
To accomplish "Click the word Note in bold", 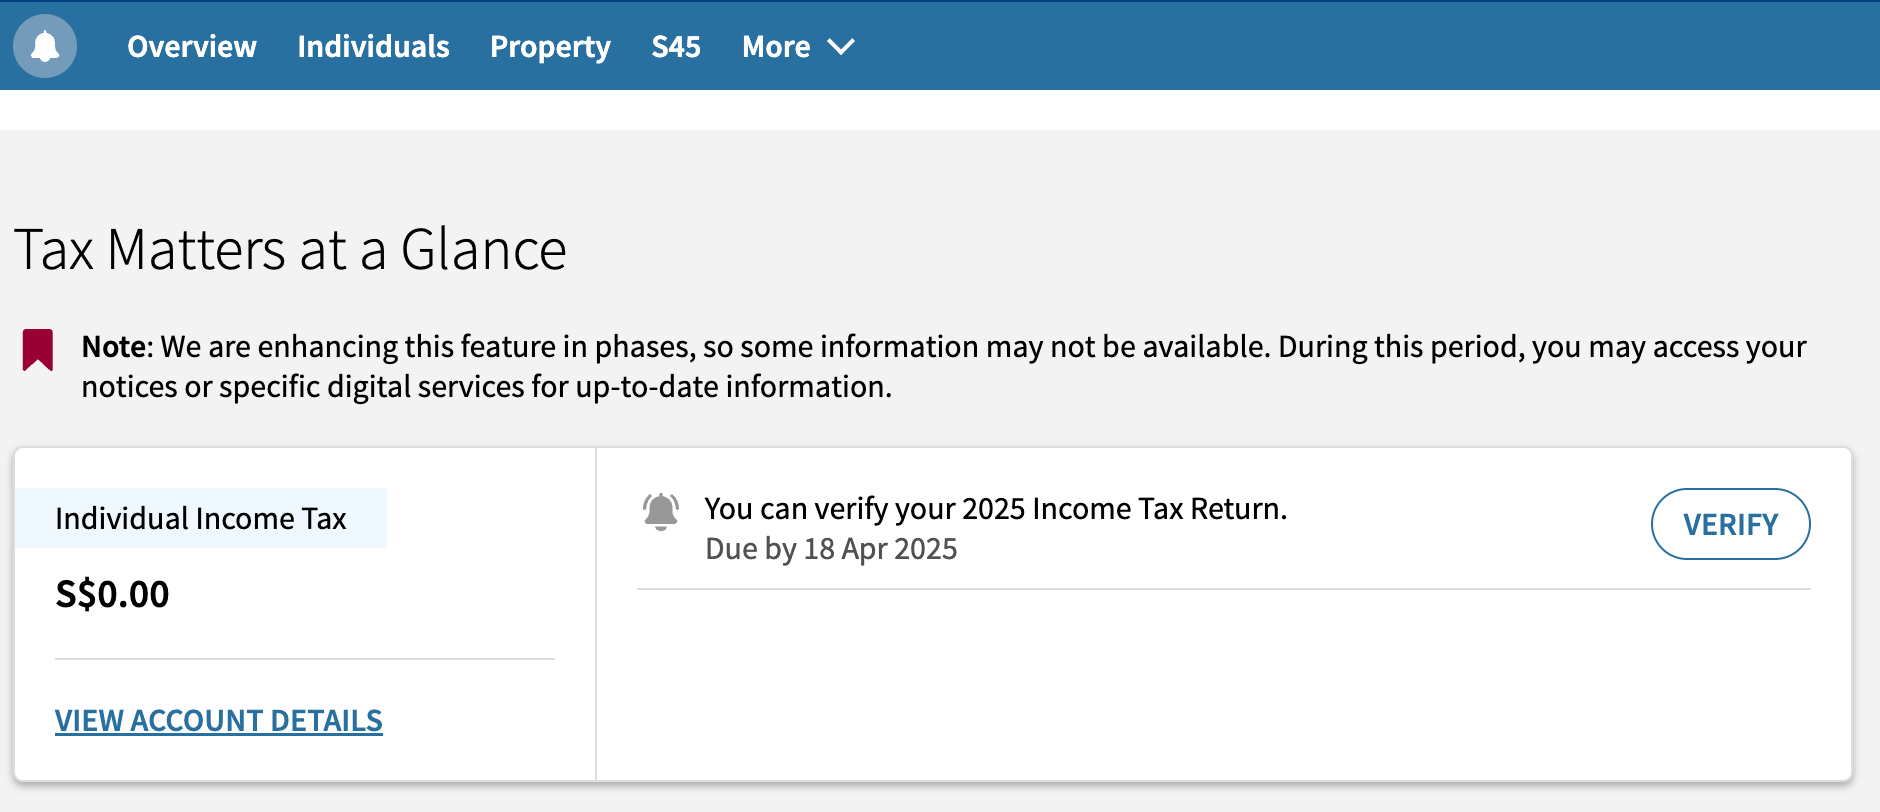I will (x=114, y=347).
